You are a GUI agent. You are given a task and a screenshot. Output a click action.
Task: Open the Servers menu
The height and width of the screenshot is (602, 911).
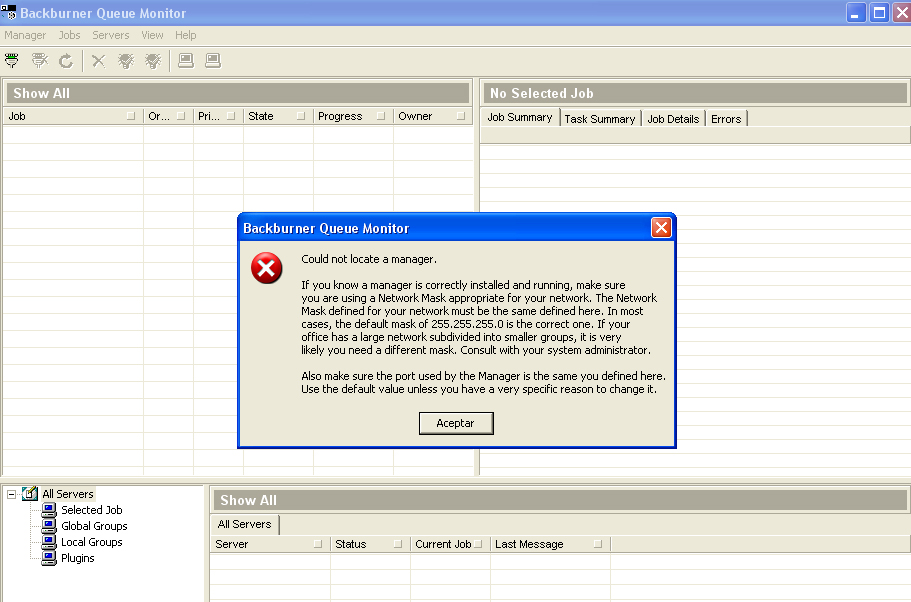[110, 35]
